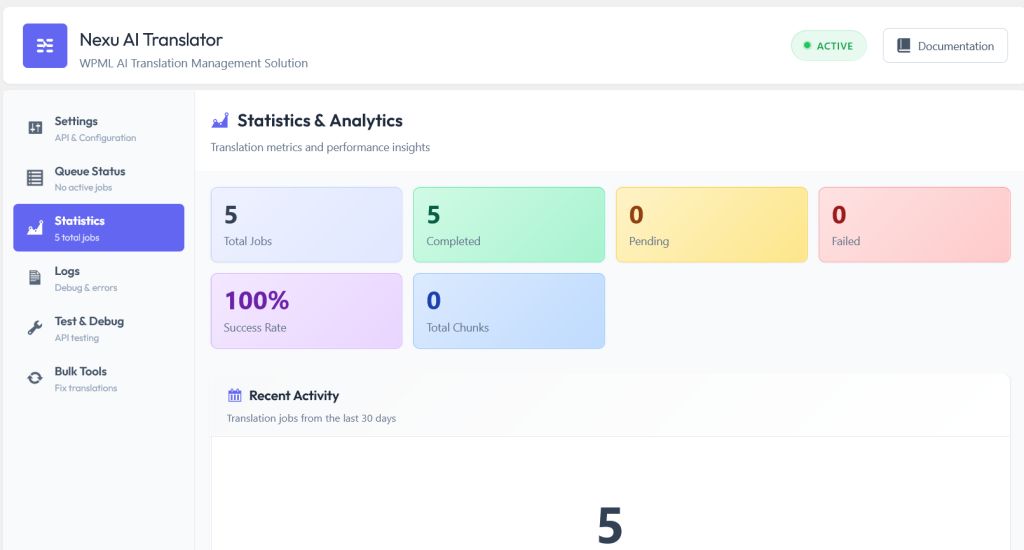
Task: Click the Queue Status list icon
Action: coord(35,178)
